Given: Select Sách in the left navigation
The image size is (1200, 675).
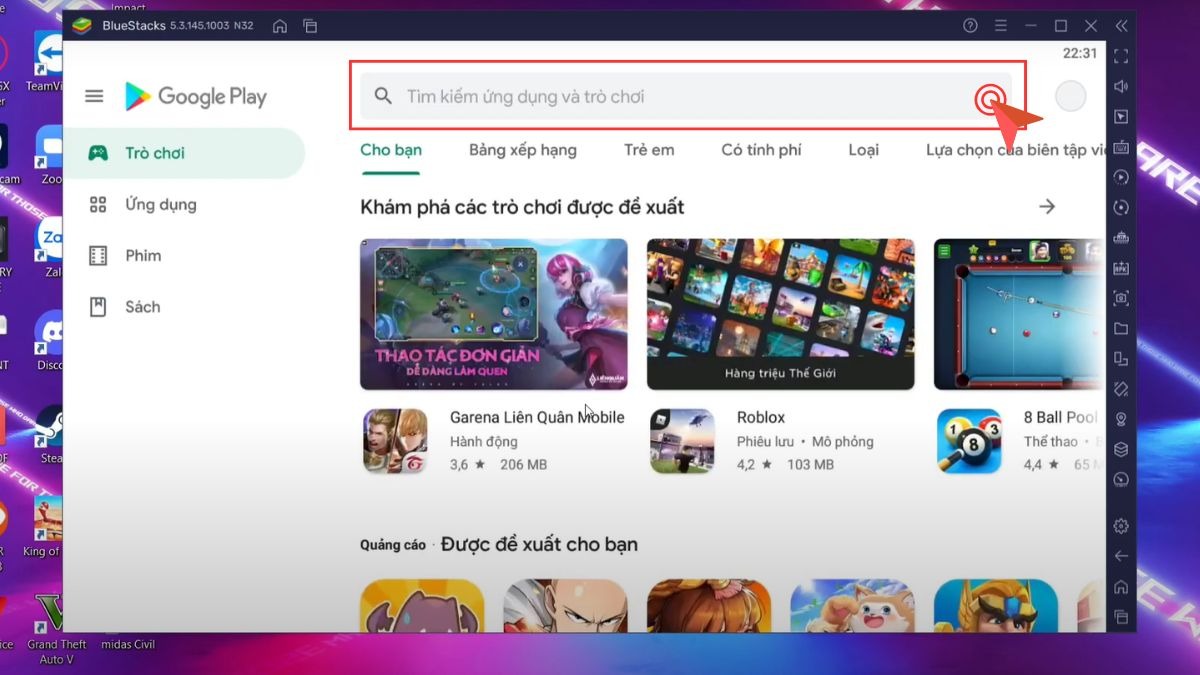Looking at the screenshot, I should pyautogui.click(x=184, y=307).
